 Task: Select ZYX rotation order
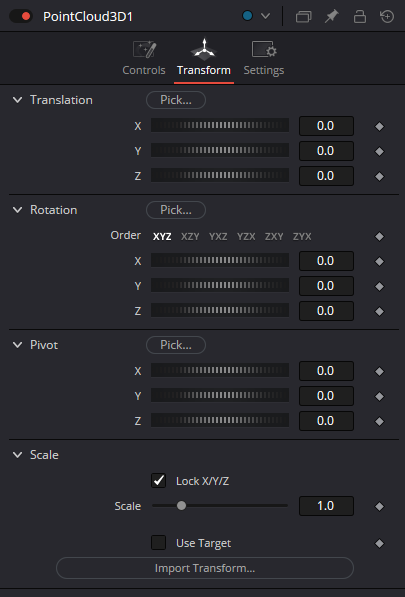point(302,236)
